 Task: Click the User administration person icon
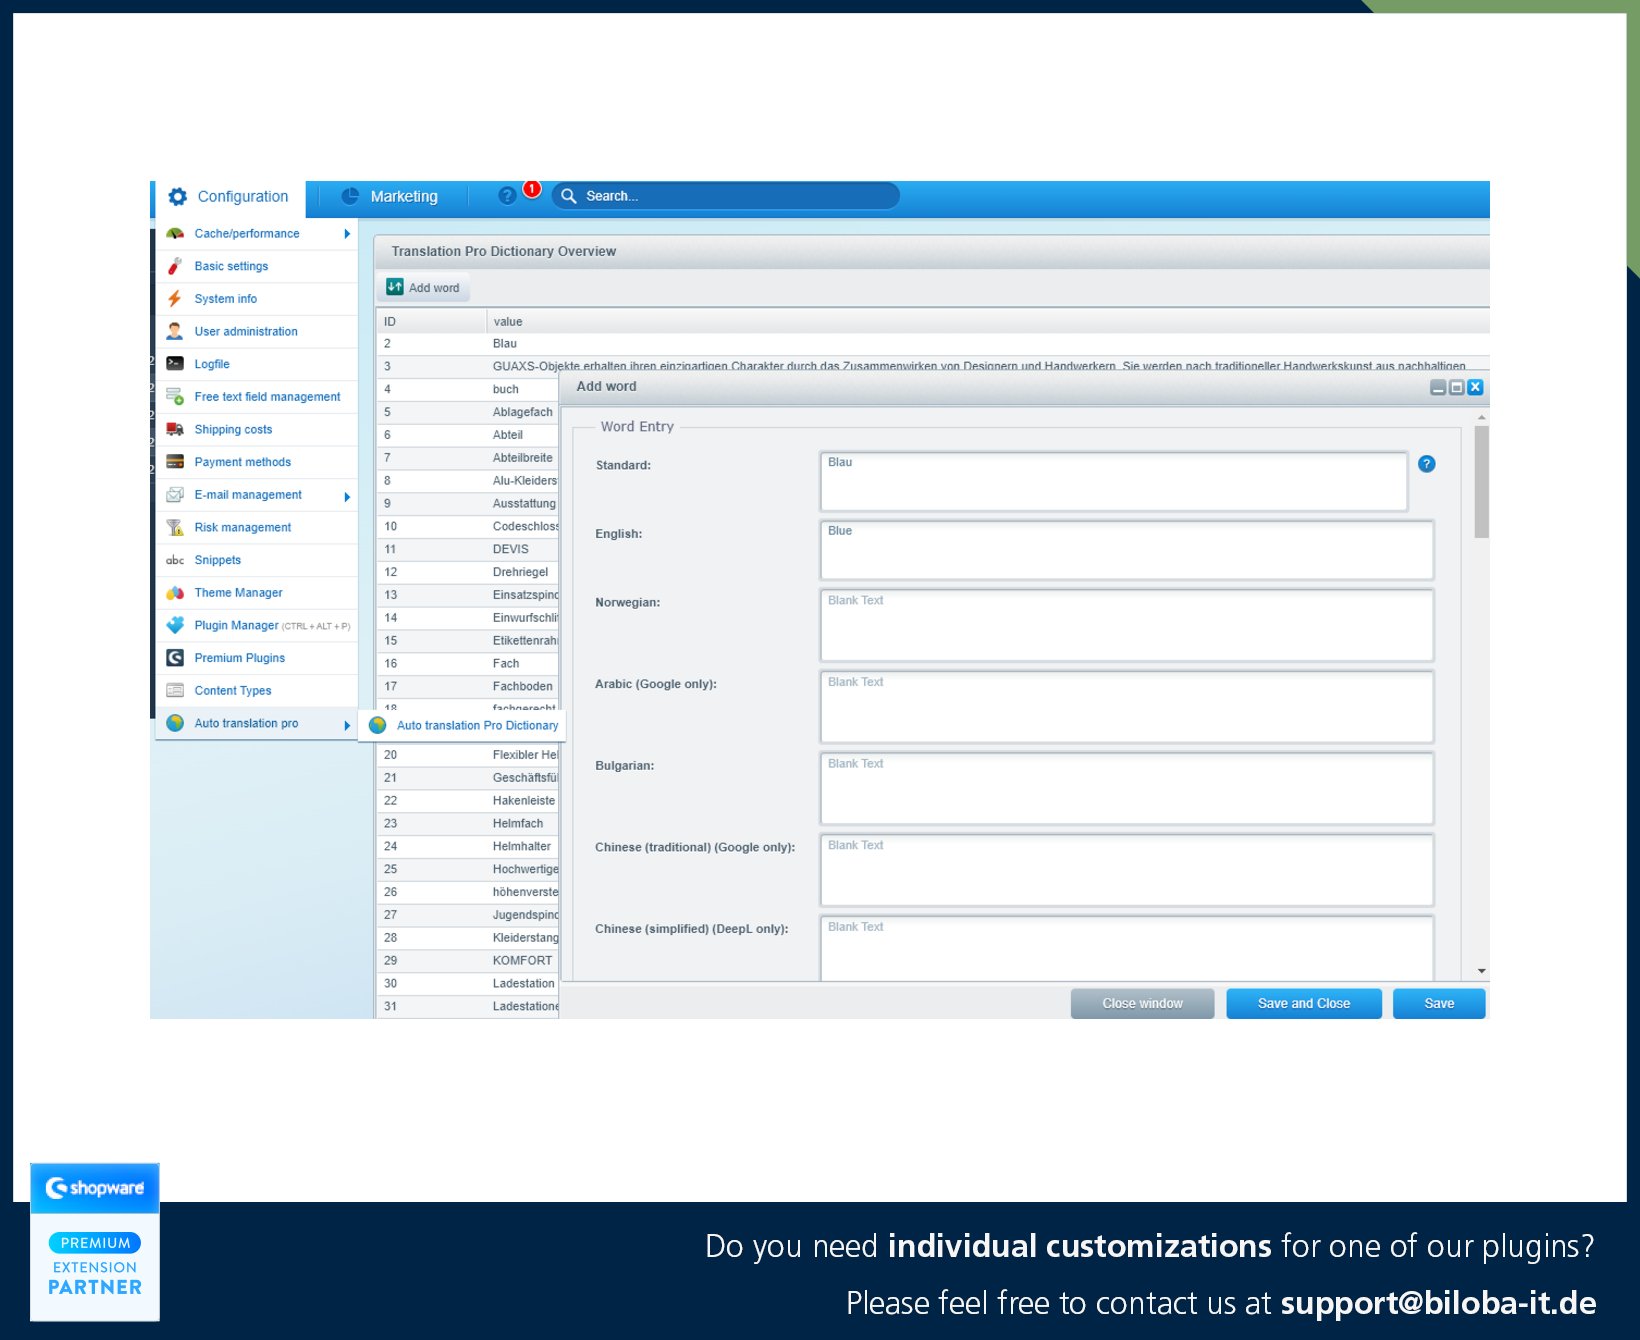175,331
